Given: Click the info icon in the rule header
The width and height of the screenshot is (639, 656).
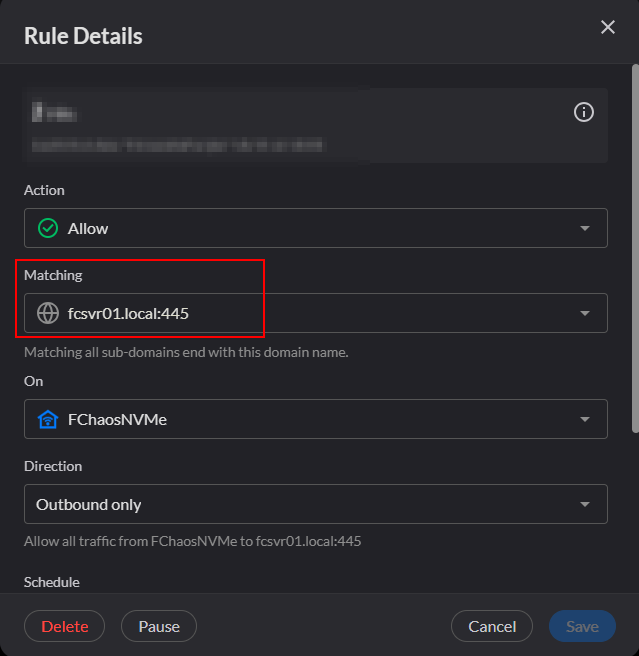Looking at the screenshot, I should pyautogui.click(x=584, y=113).
